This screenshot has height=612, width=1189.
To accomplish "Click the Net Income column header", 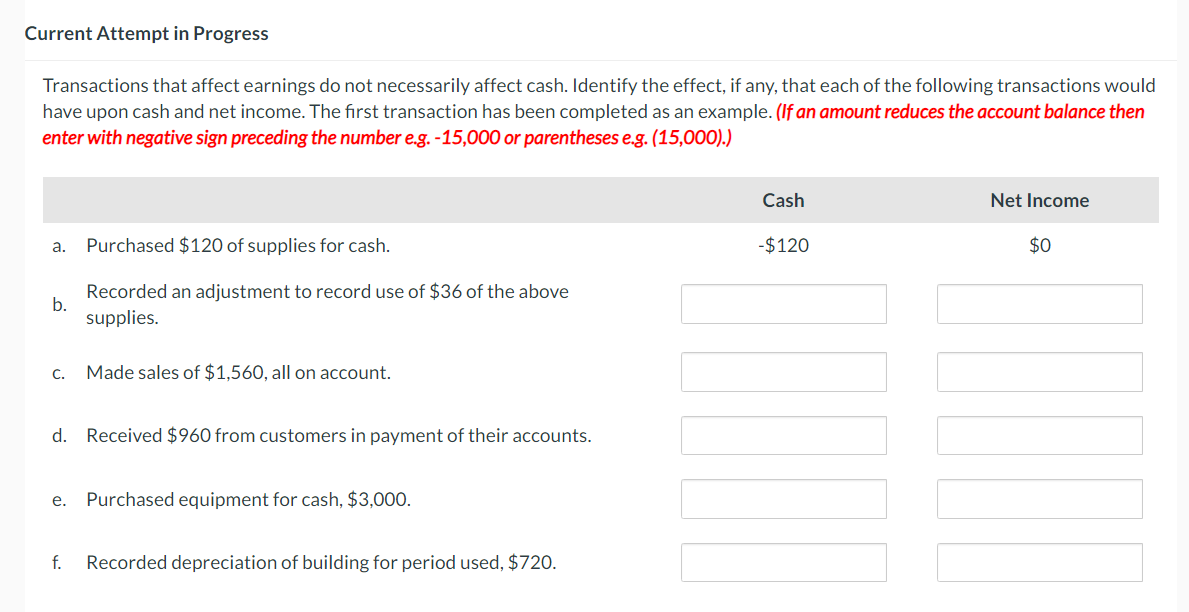I will tap(1039, 200).
